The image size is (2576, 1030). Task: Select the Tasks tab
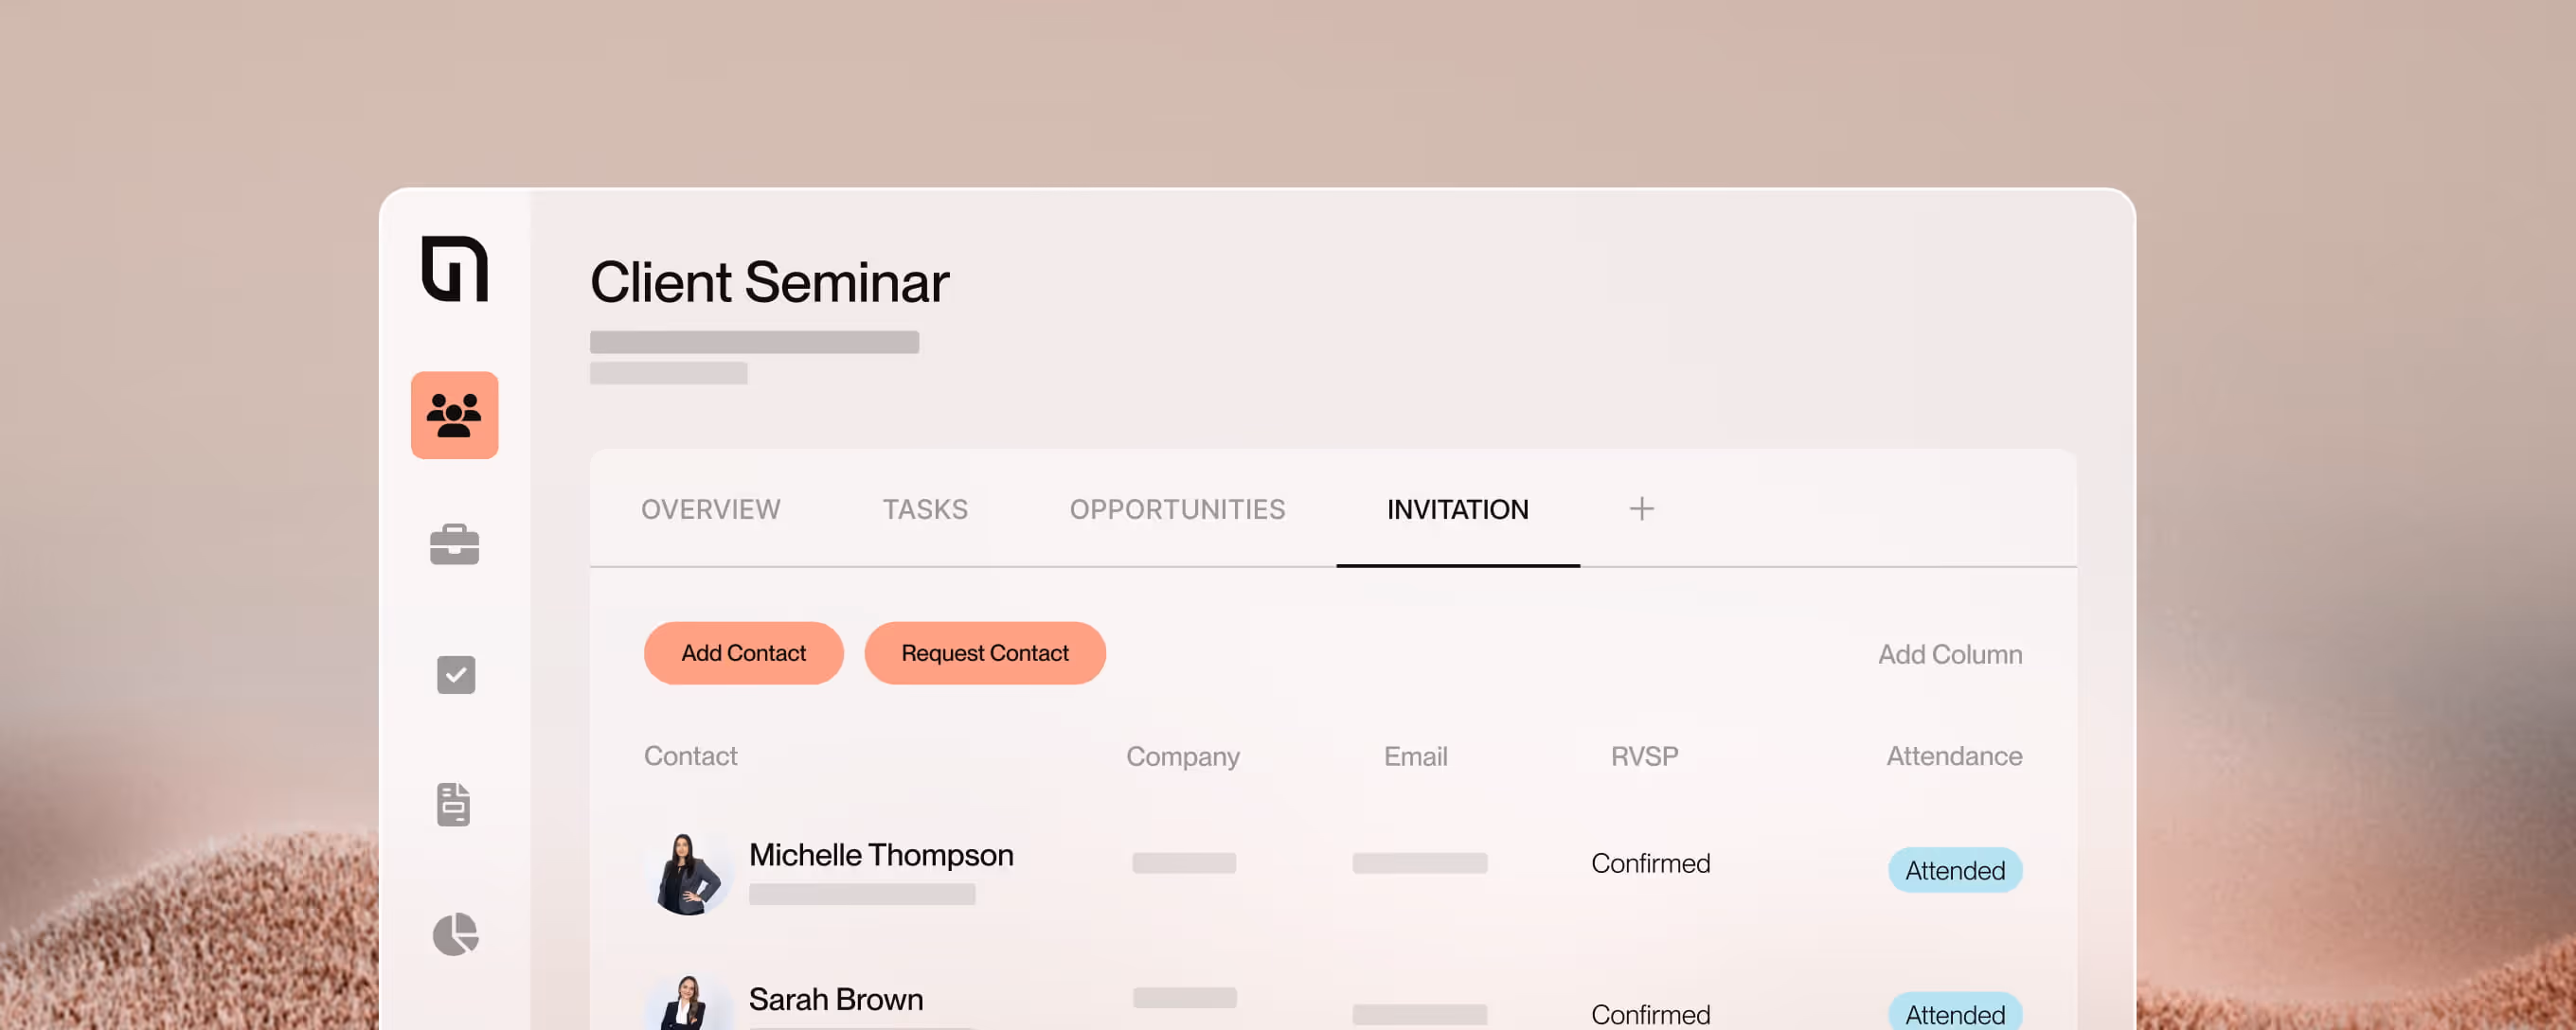tap(924, 509)
